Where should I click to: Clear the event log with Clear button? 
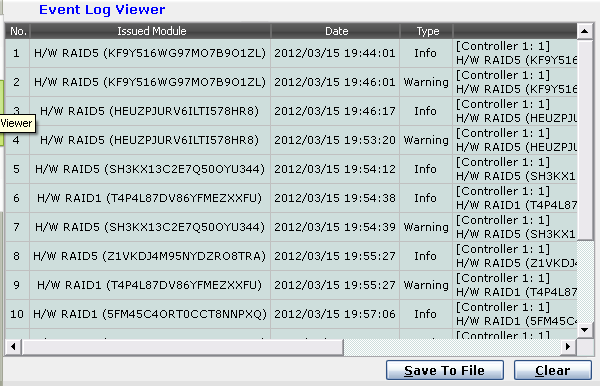553,370
